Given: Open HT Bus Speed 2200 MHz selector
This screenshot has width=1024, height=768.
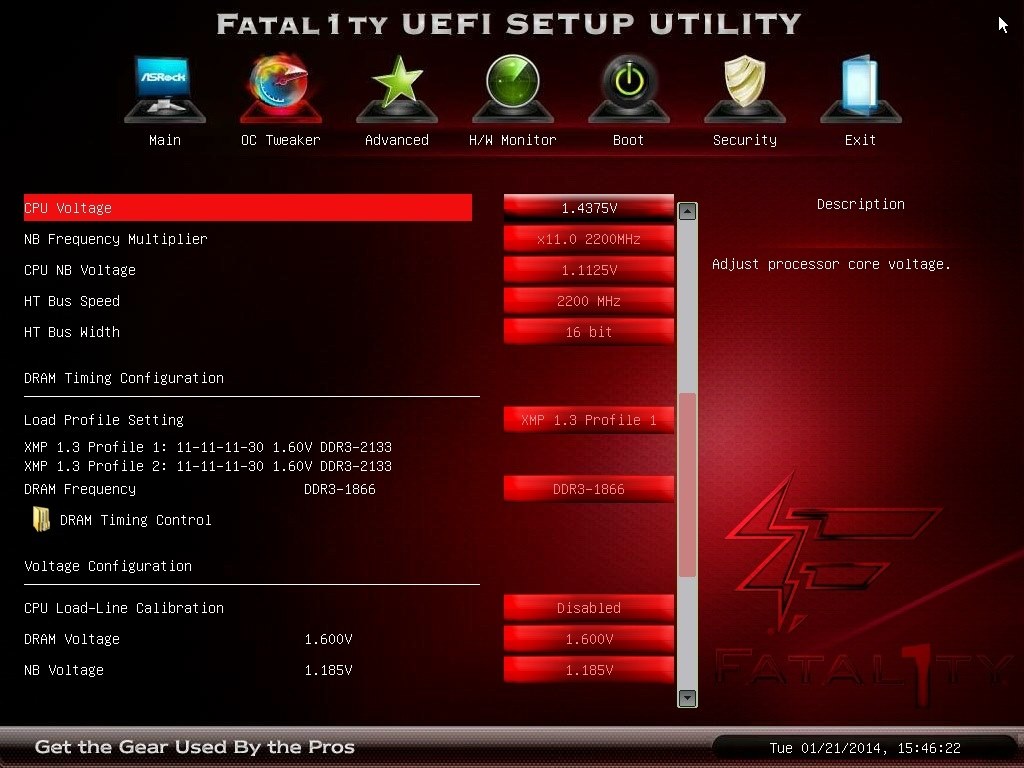Looking at the screenshot, I should click(x=589, y=301).
